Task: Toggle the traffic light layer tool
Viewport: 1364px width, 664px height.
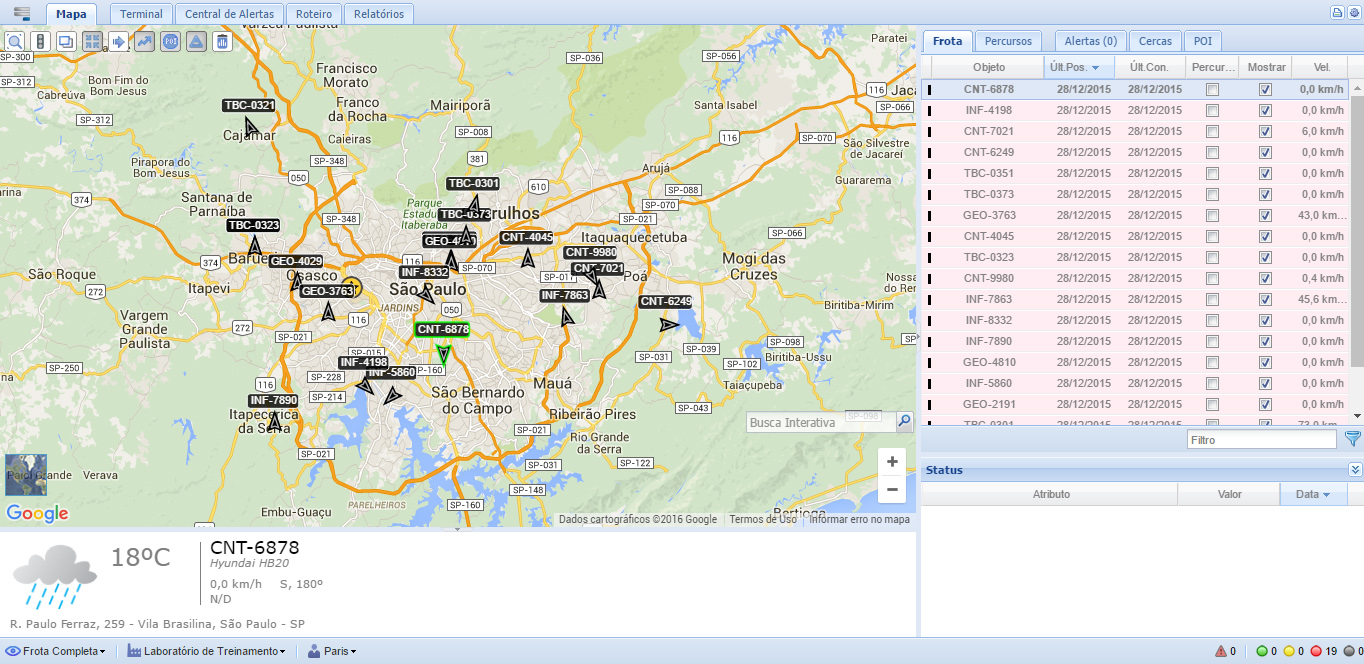Action: pos(41,41)
